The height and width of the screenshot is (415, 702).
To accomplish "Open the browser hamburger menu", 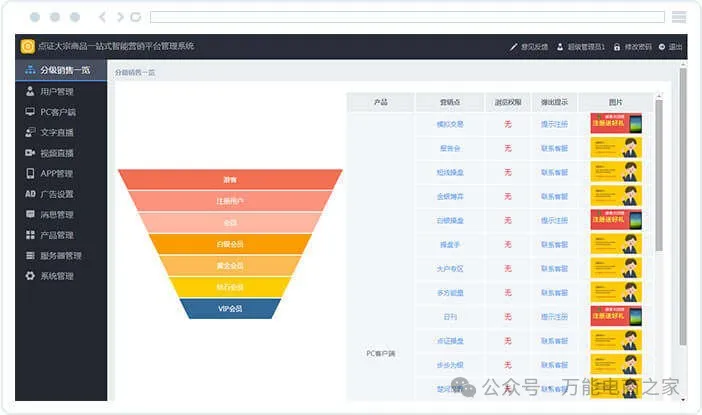I will [679, 17].
